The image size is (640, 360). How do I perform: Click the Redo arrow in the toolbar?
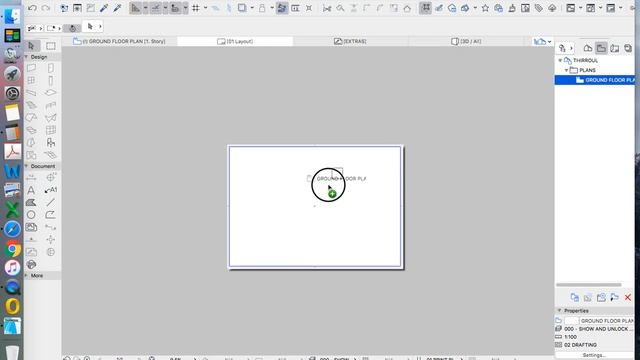tap(46, 8)
